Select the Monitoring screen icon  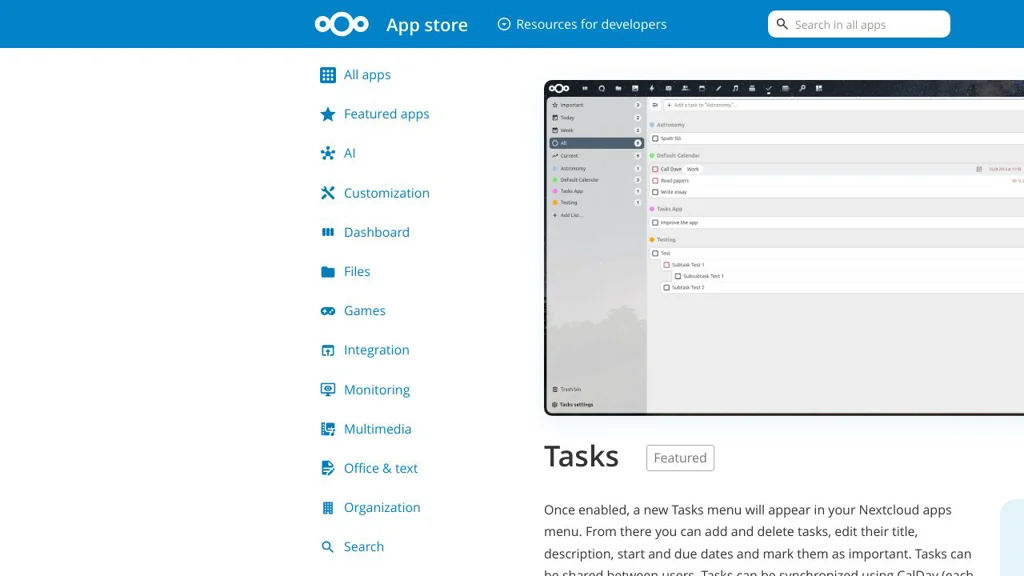click(328, 390)
